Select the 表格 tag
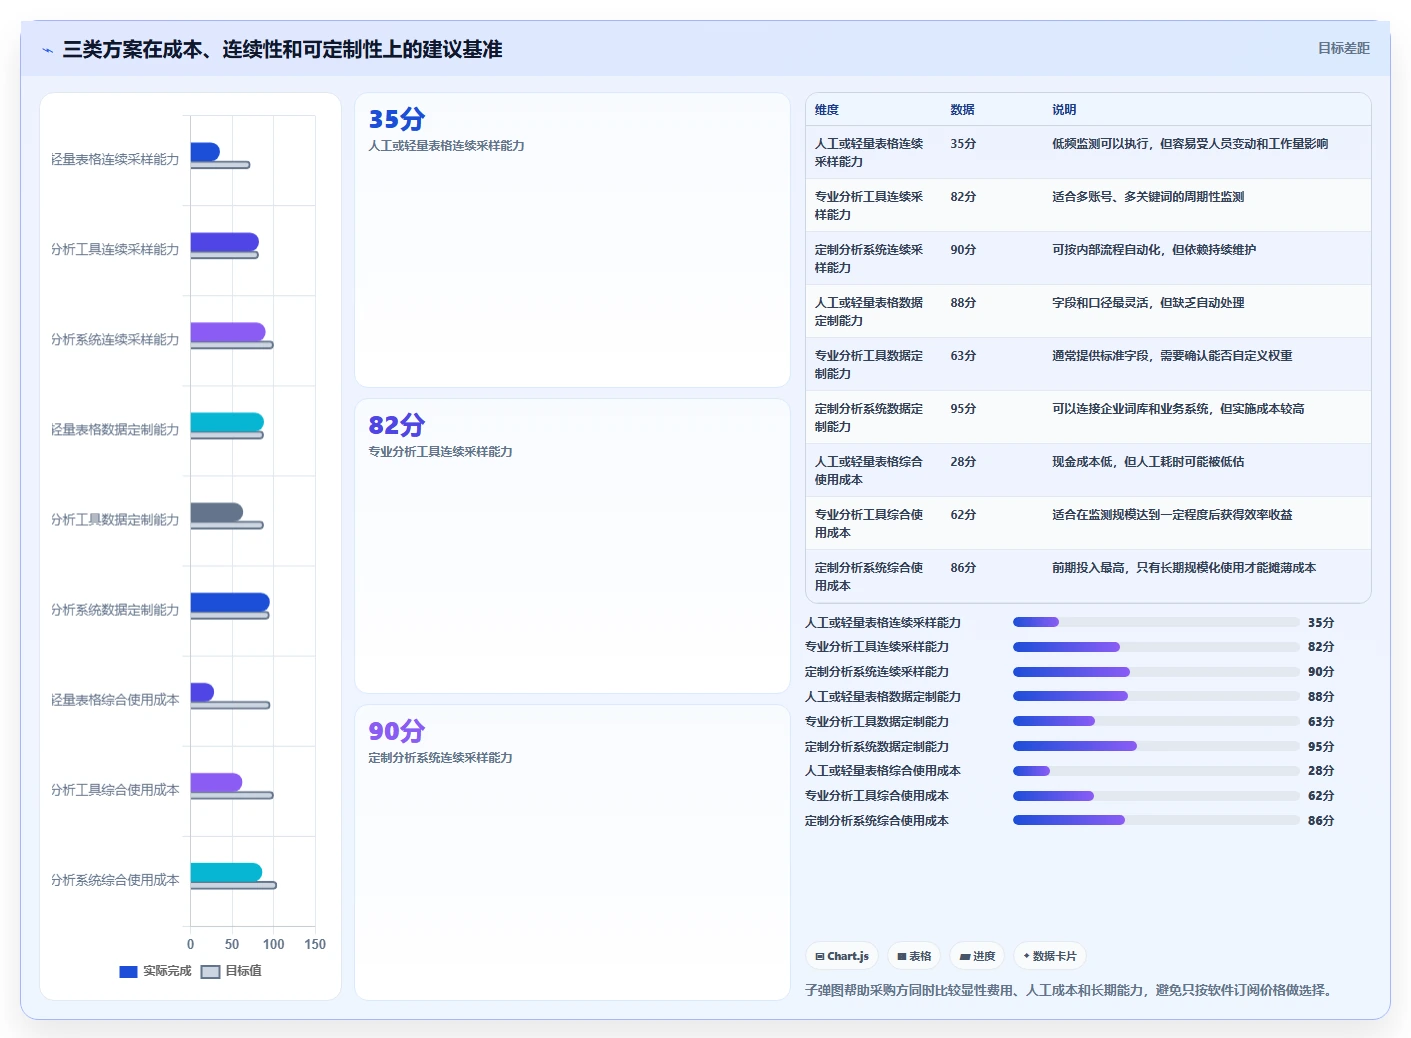 (914, 956)
